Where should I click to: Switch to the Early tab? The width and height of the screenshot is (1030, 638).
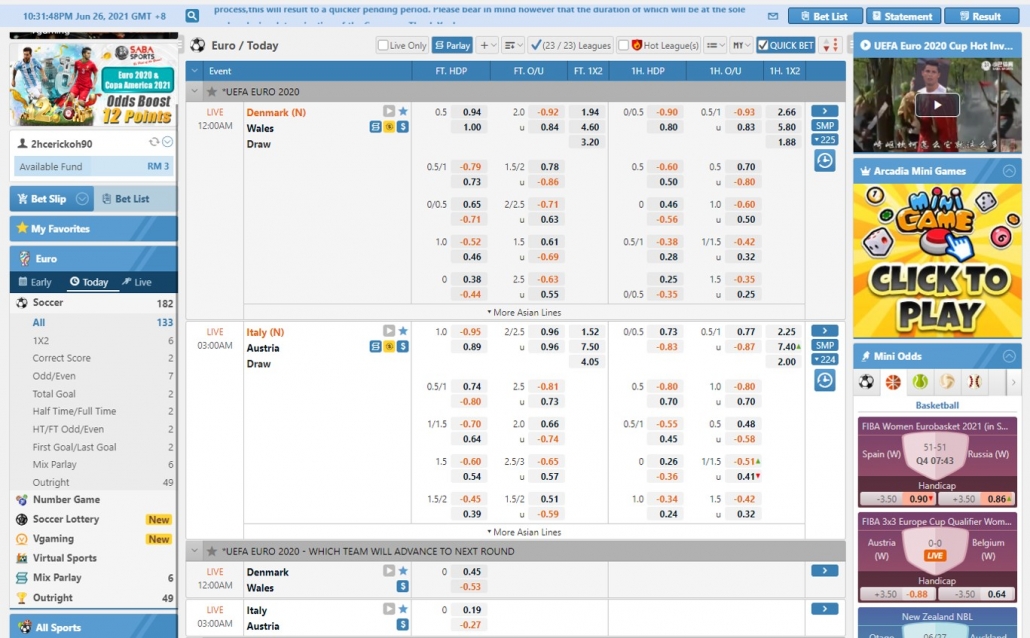pos(35,282)
